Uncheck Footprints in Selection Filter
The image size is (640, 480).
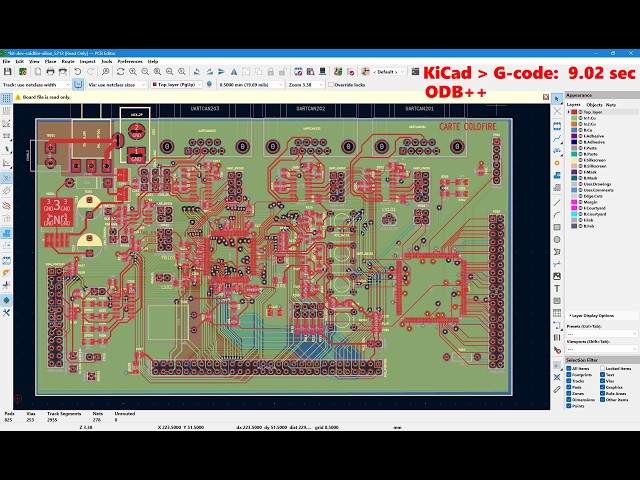point(569,375)
